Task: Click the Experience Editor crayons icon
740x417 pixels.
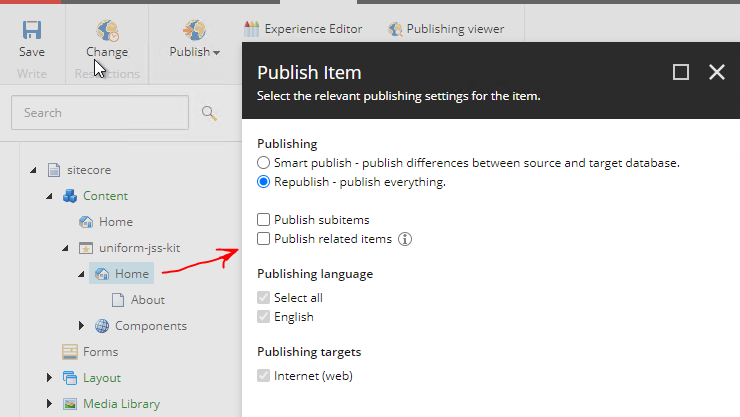Action: click(251, 29)
